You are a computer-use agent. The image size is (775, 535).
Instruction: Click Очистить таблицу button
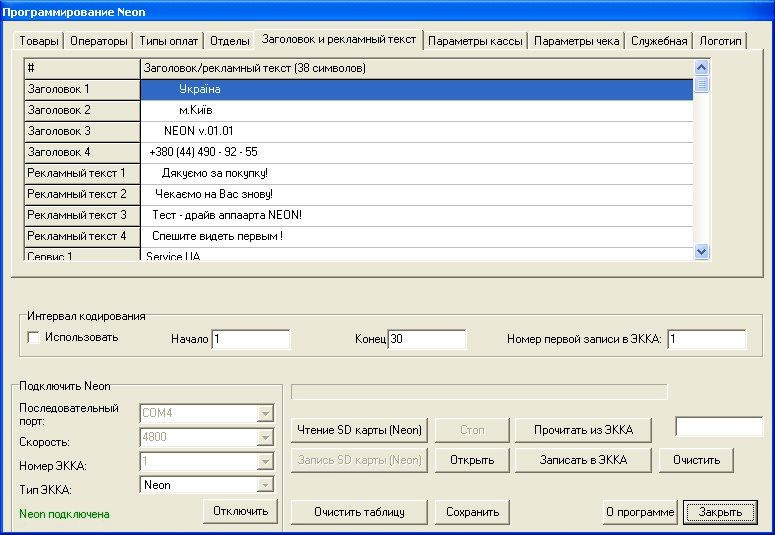pyautogui.click(x=359, y=512)
